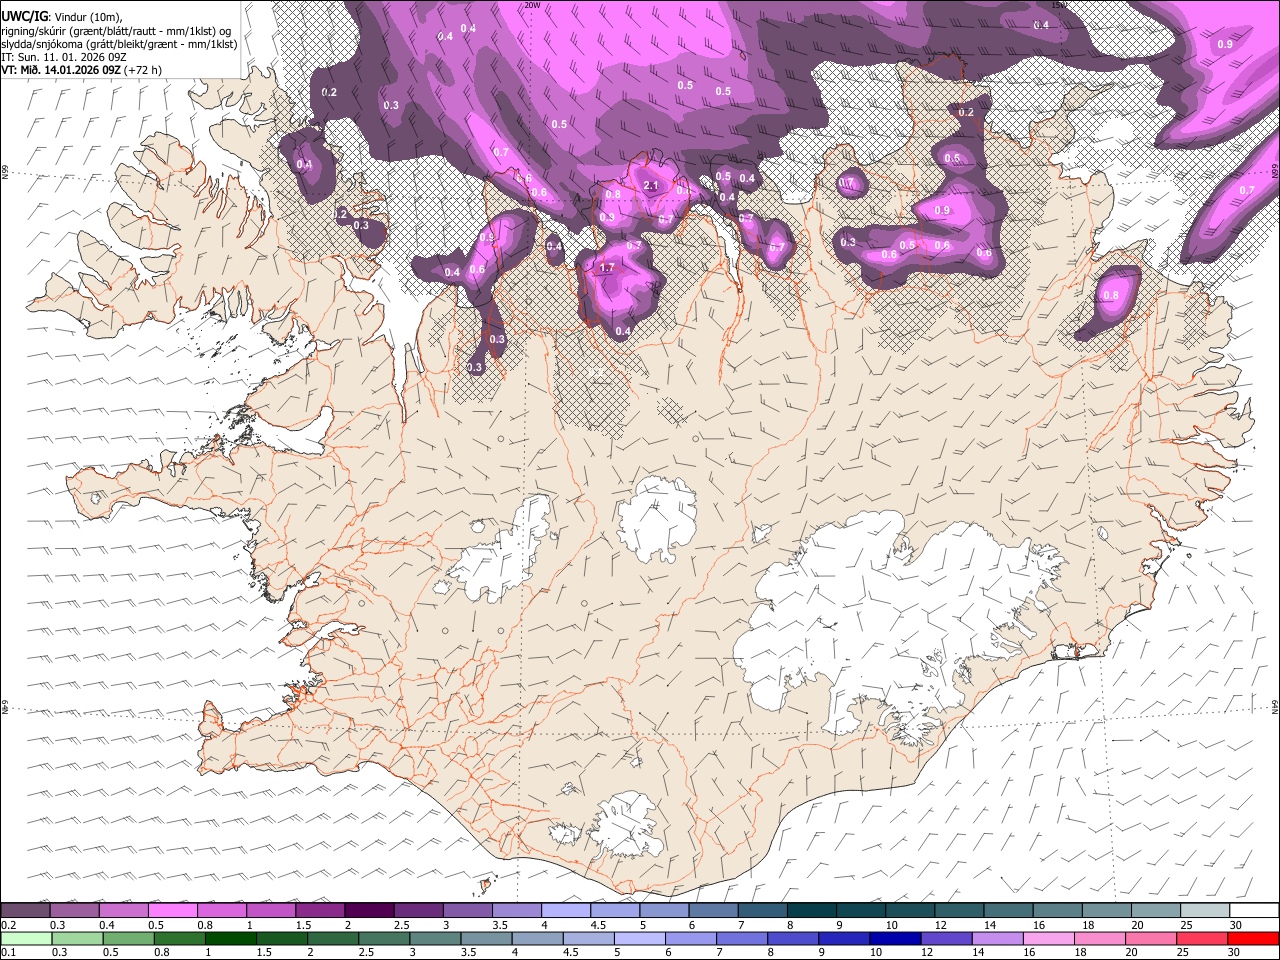1280x960 pixels.
Task: Click the 30 label on the upper scale
Action: (x=1235, y=925)
